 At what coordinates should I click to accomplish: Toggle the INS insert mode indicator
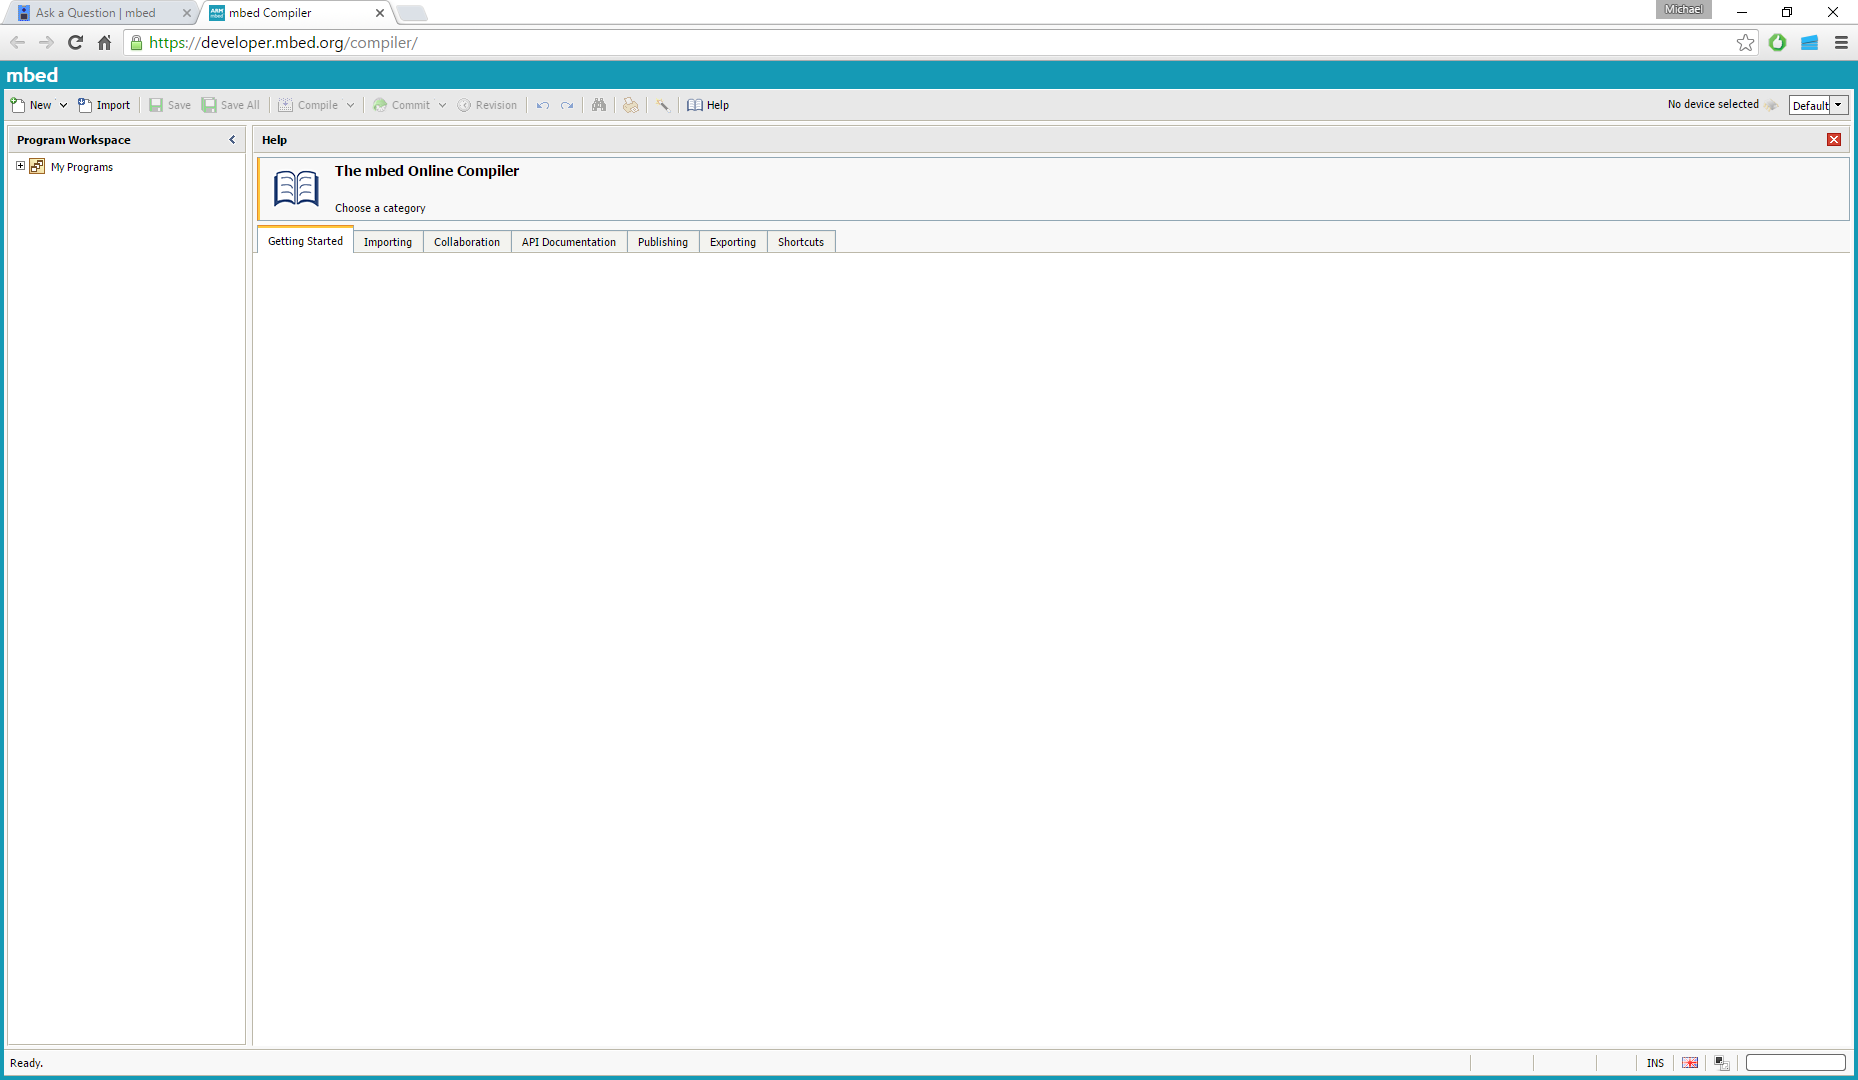(x=1655, y=1063)
